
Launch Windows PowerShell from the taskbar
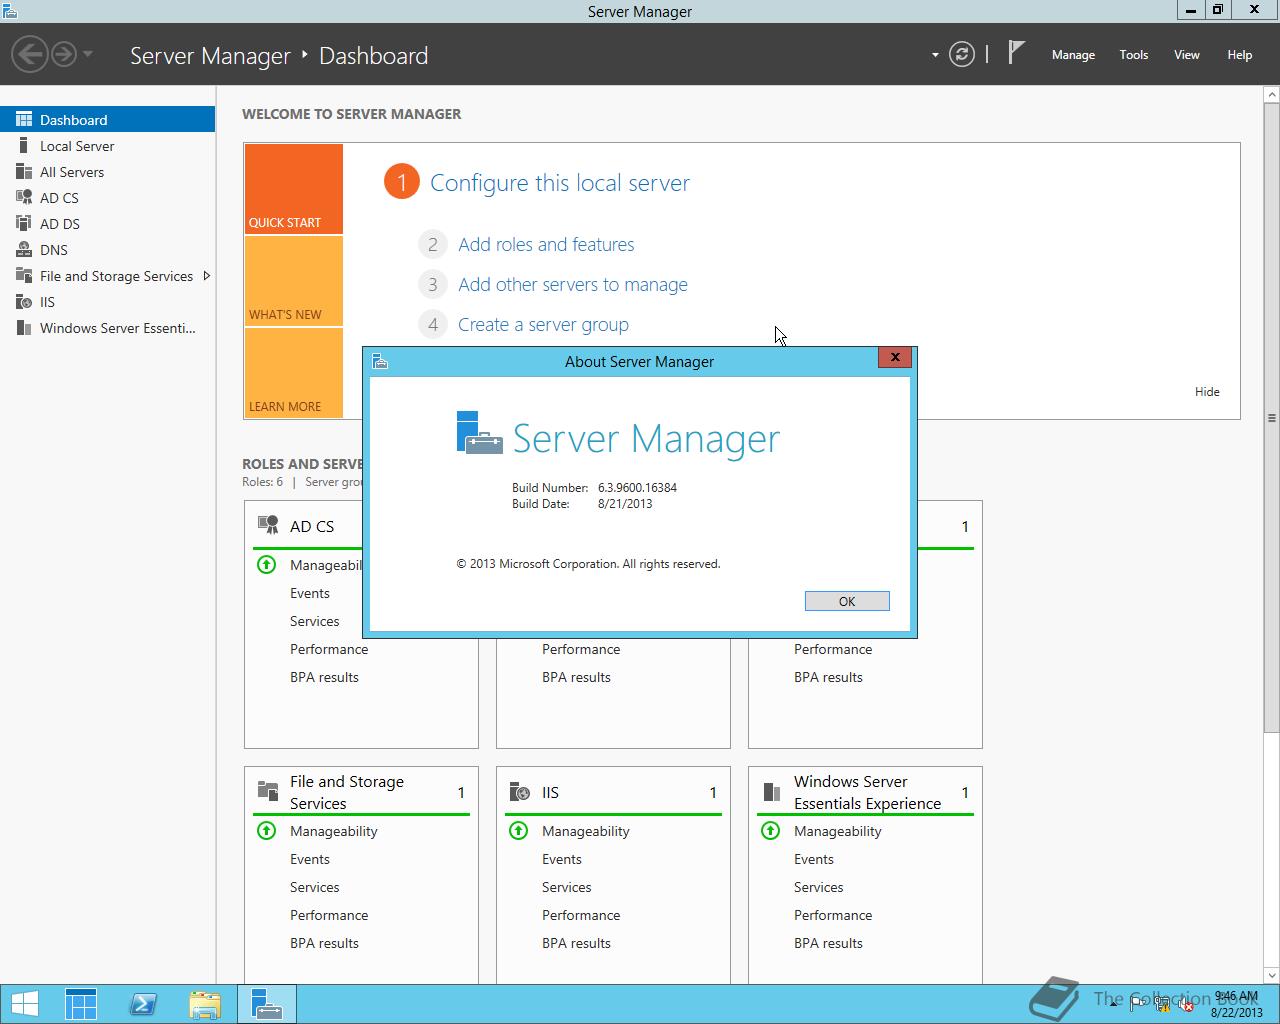coord(143,1003)
